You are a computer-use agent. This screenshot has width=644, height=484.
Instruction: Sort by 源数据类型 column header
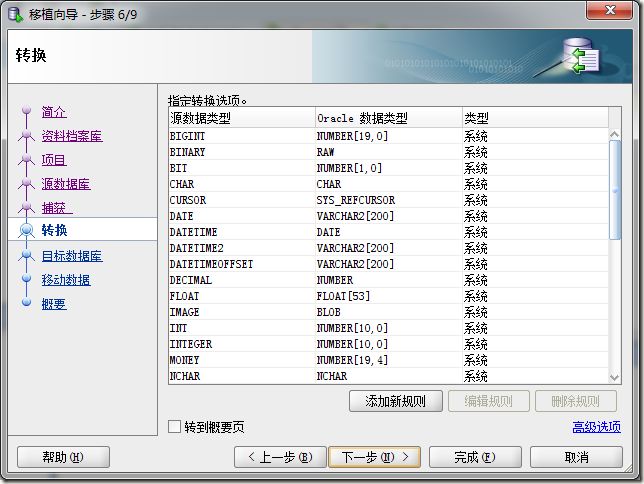click(x=242, y=118)
